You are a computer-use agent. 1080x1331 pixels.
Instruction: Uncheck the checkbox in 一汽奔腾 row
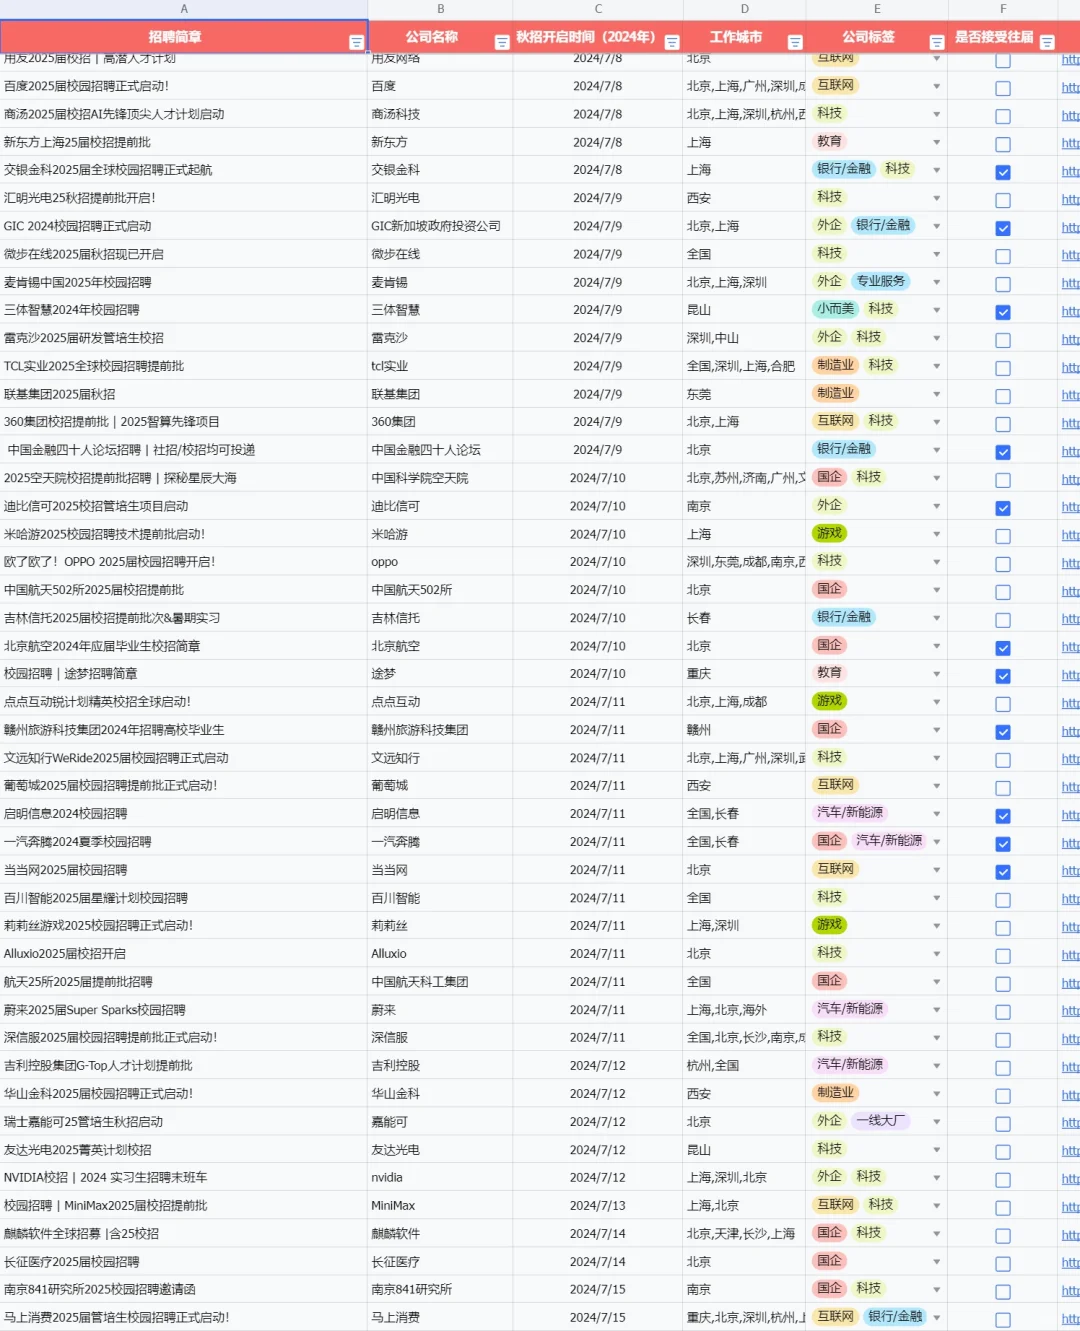click(x=1003, y=844)
